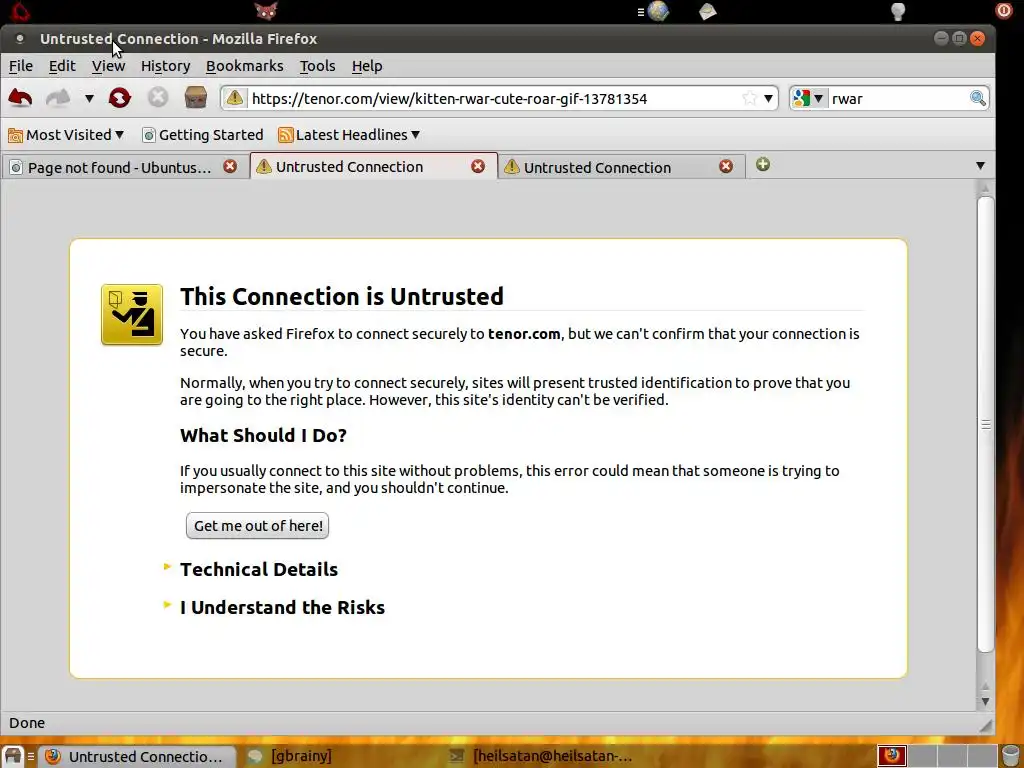
Task: Open the View menu
Action: pos(108,66)
